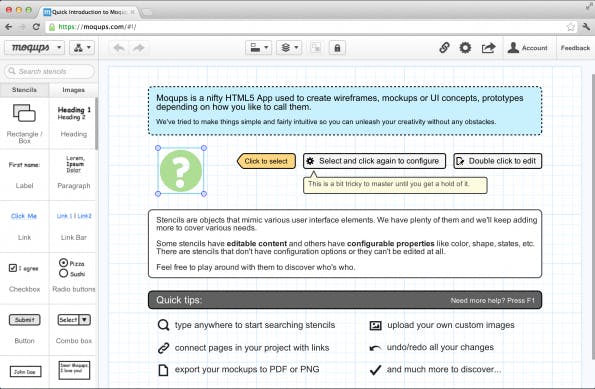Open the browser wrench menu

[586, 27]
